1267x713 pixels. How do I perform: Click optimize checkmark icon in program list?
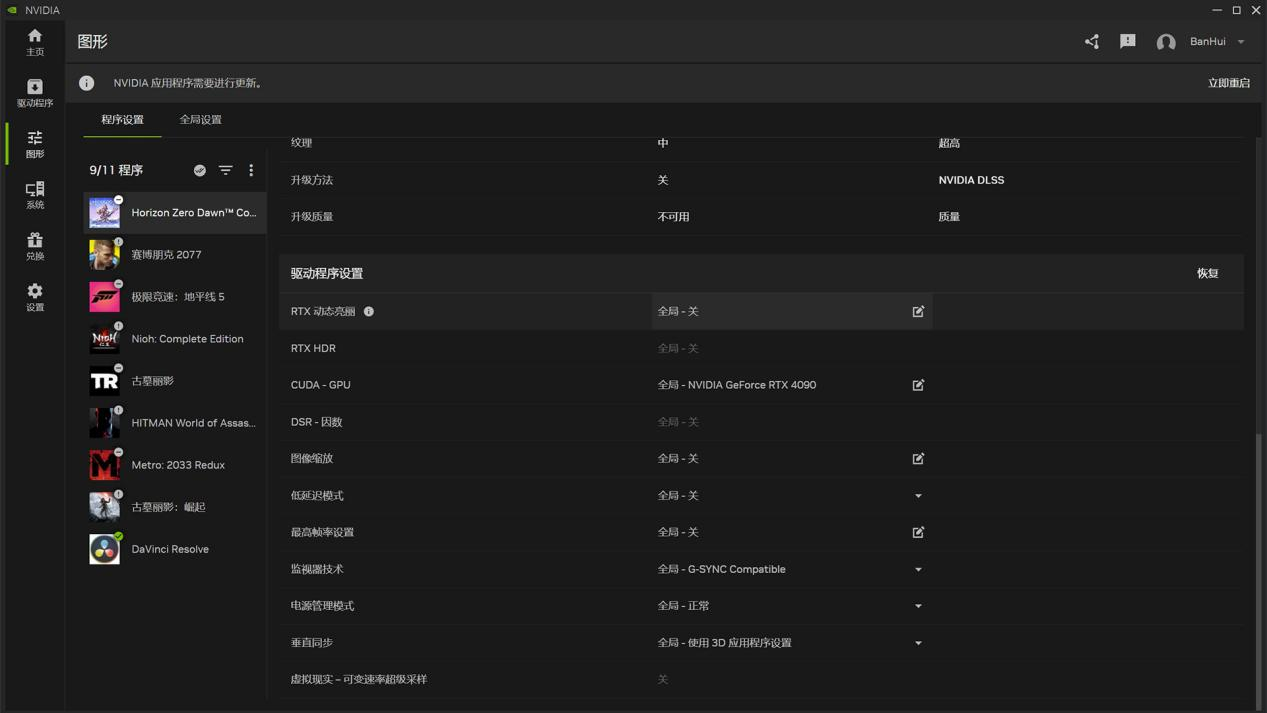[200, 171]
